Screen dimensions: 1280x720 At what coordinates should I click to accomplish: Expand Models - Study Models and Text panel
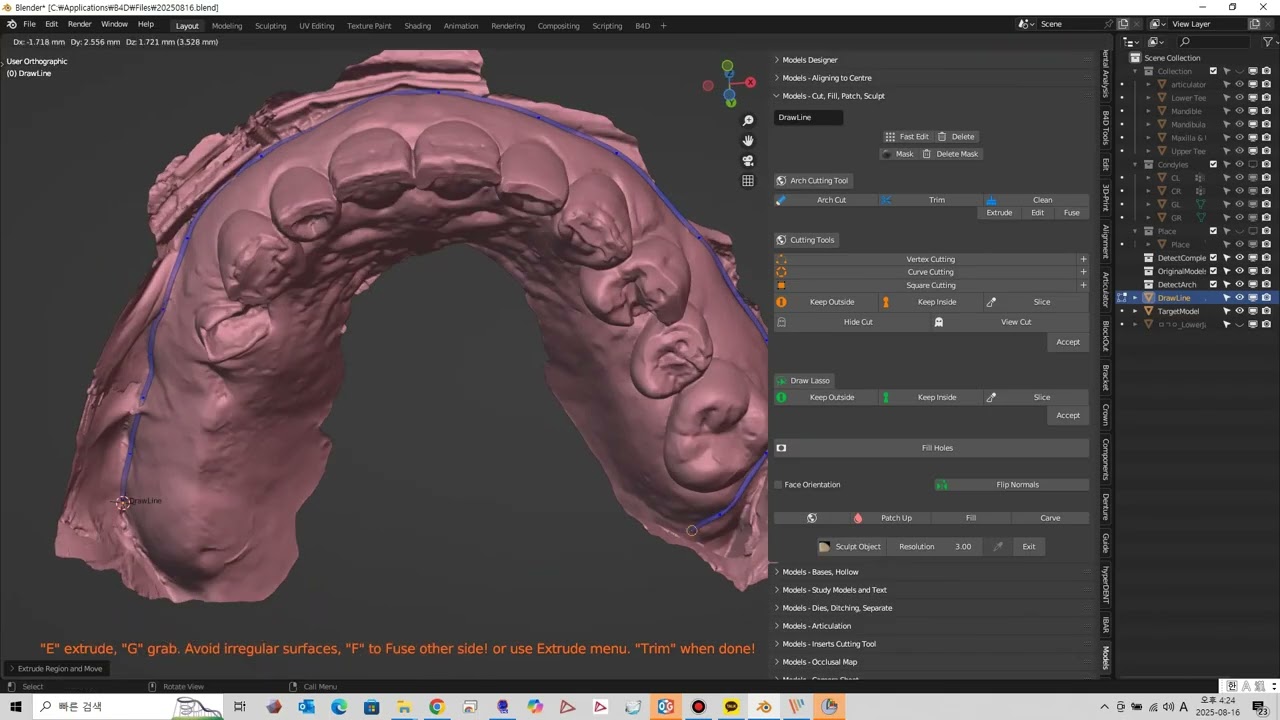[834, 590]
